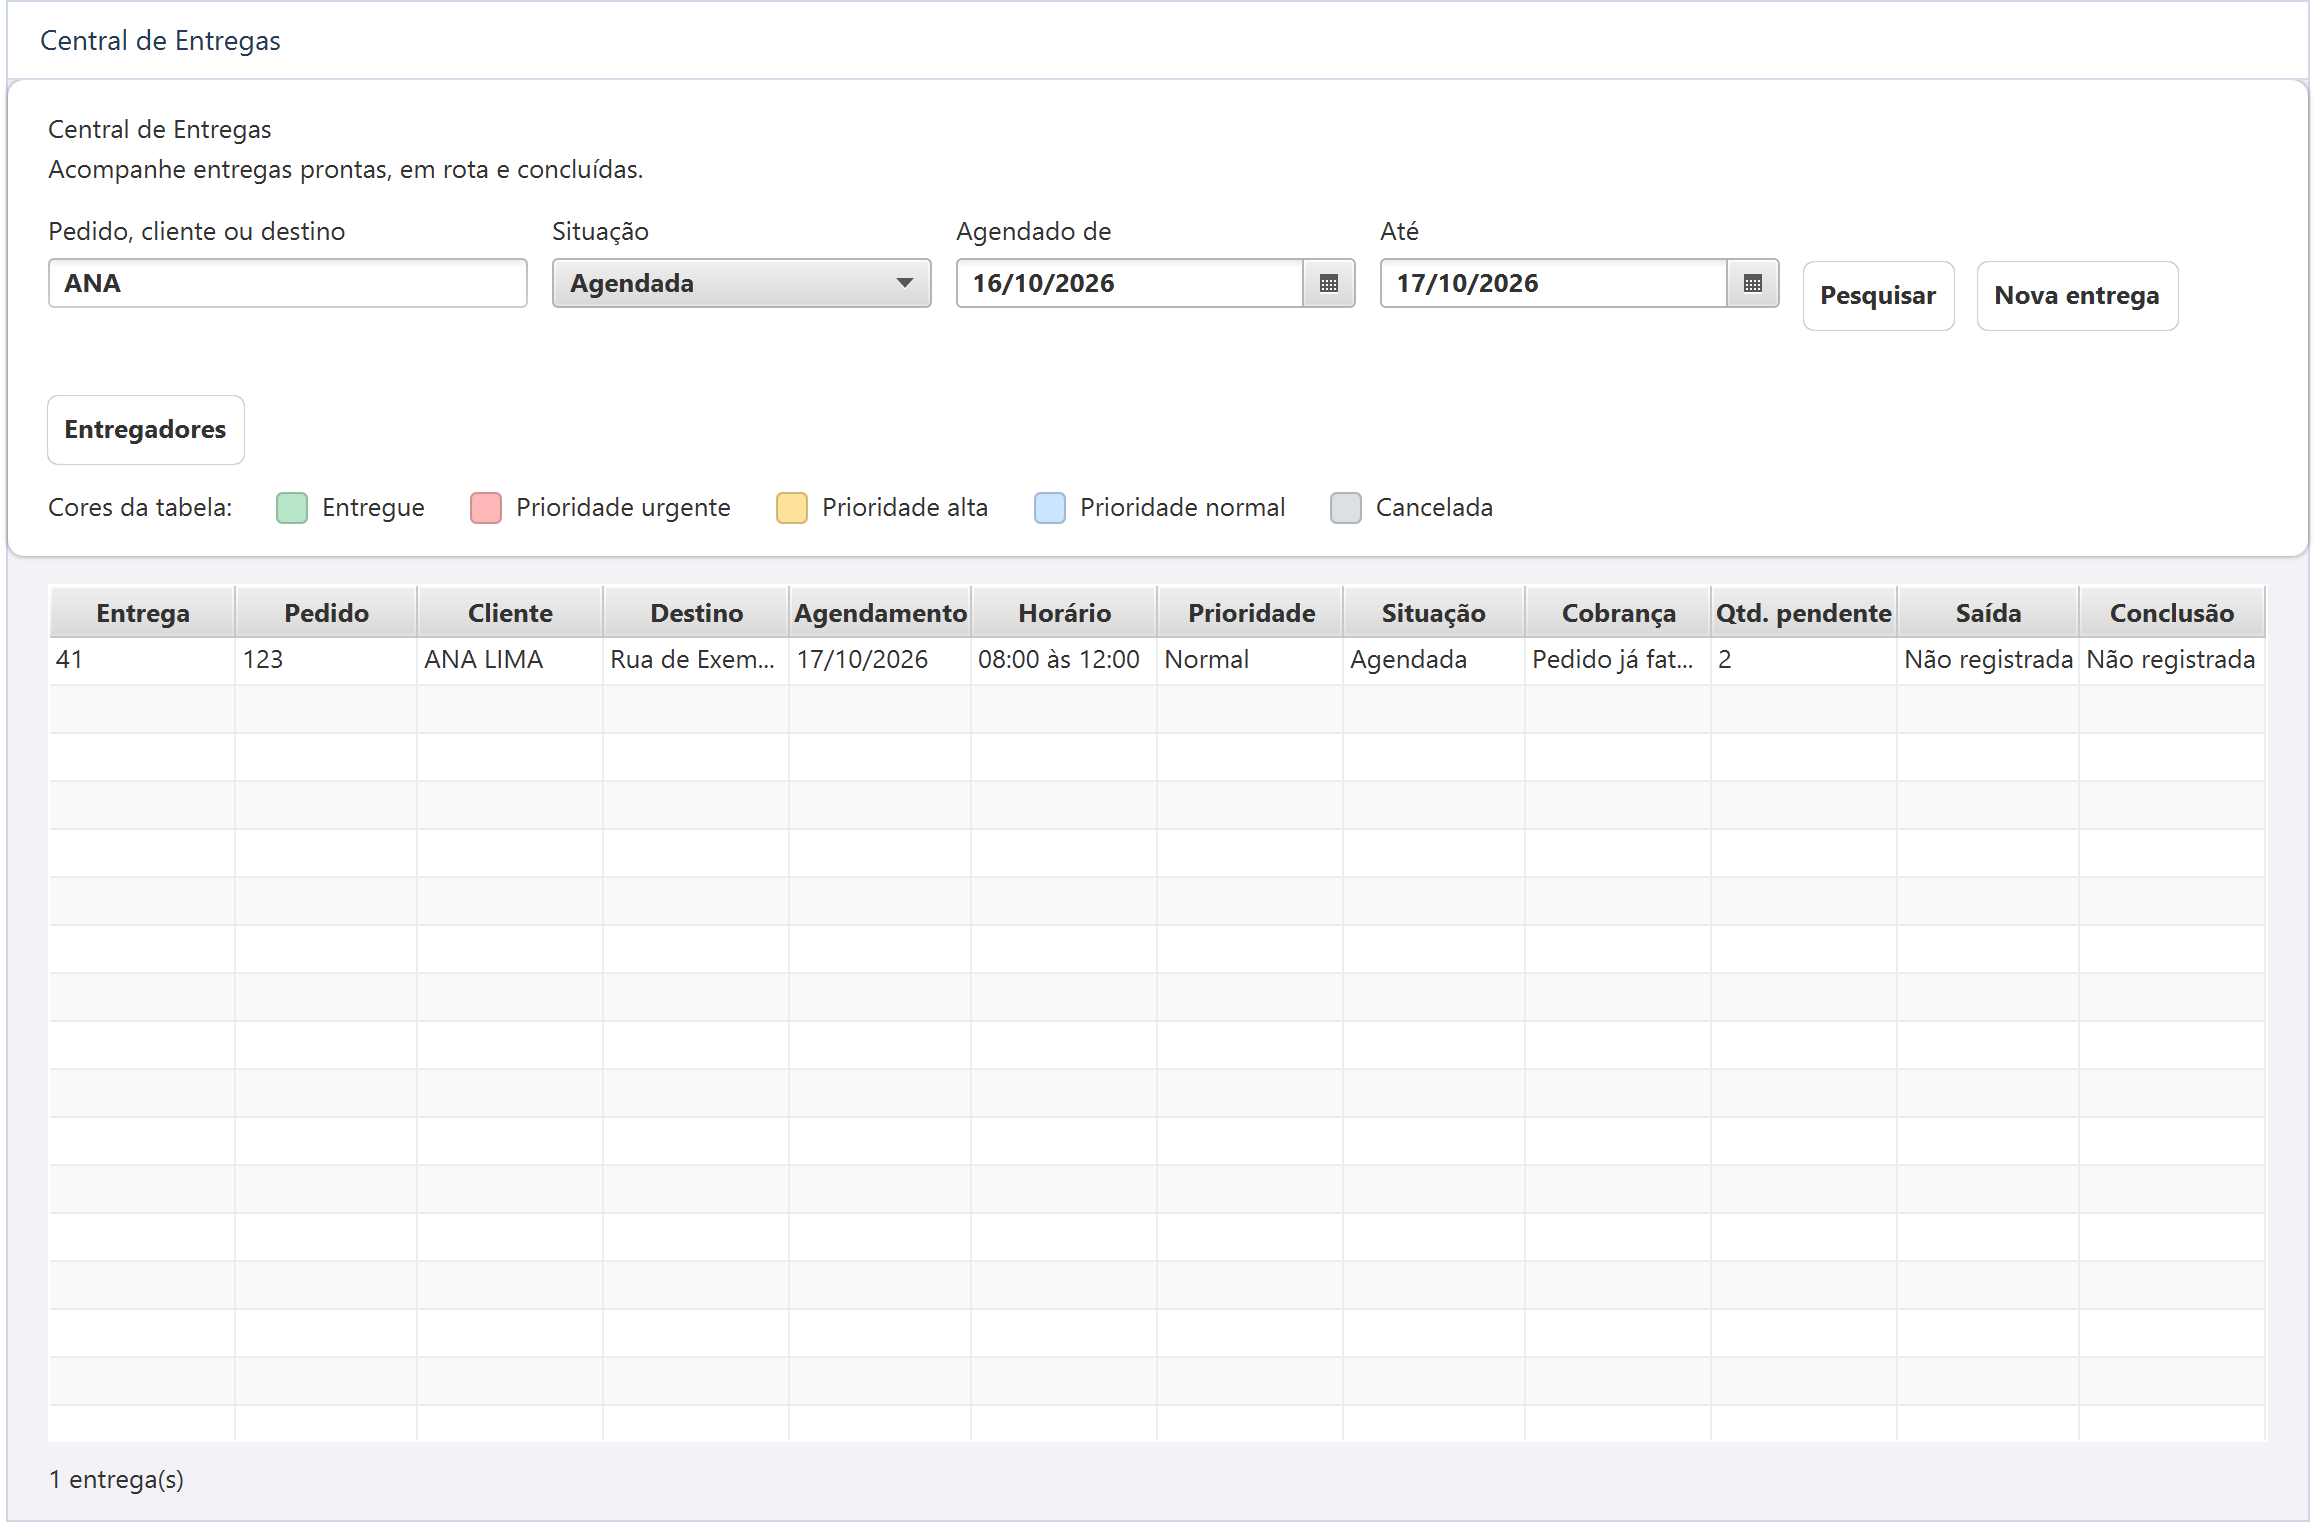Click the Normal priority cell
This screenshot has width=2316, height=1522.
pos(1250,660)
